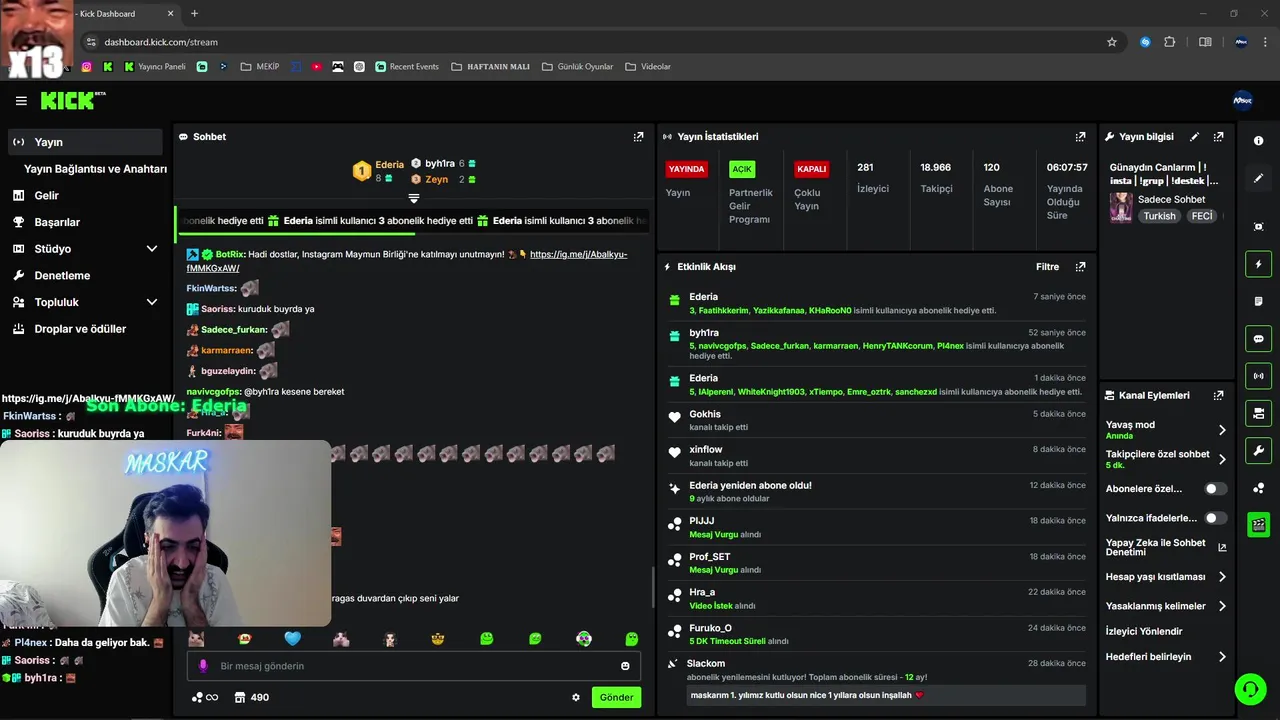1280x720 pixels.
Task: Toggle the lightning bolt icon in right sidebar
Action: [x=1258, y=264]
